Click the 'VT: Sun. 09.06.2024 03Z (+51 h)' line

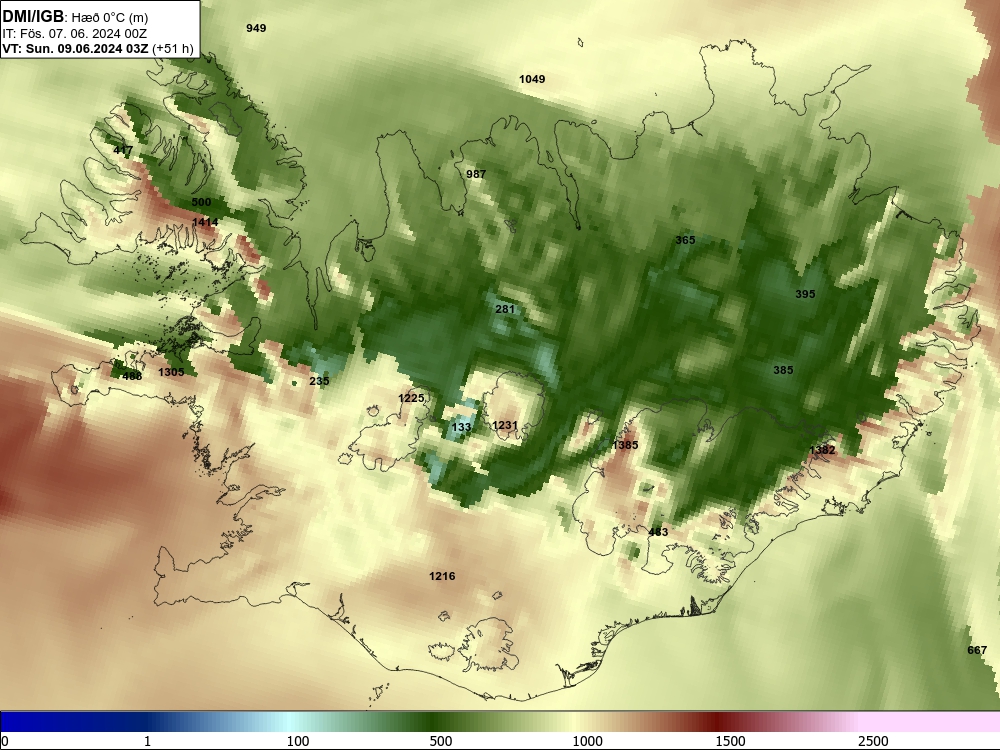[x=98, y=48]
